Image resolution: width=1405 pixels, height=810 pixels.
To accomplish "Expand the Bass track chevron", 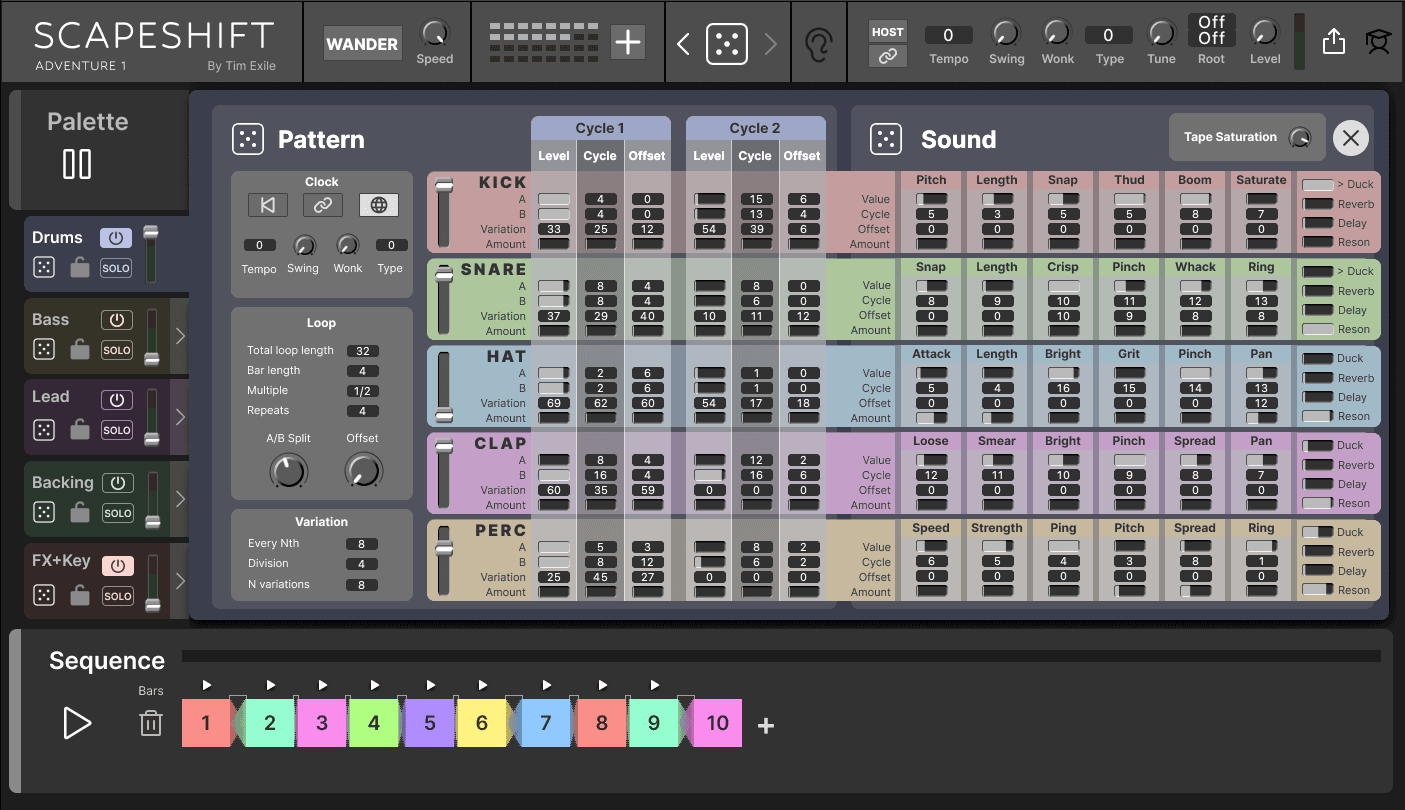I will [180, 336].
